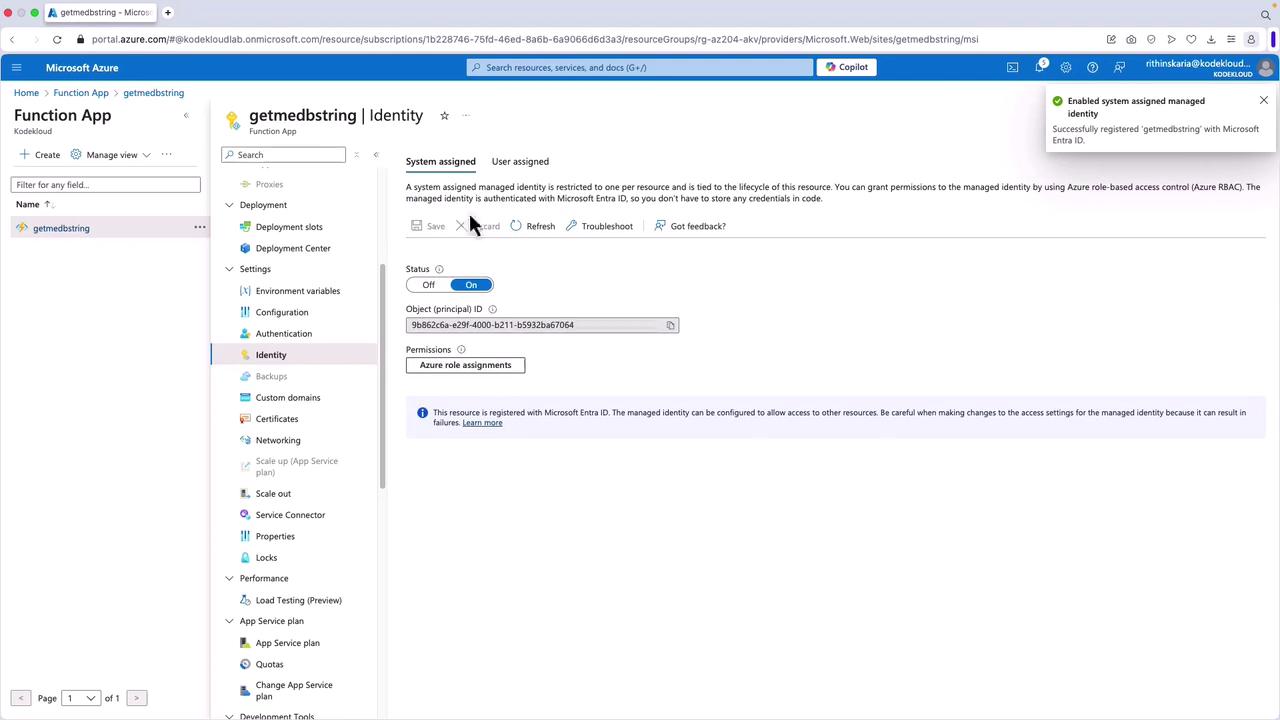Click the Status info icon
Viewport: 1280px width, 720px height.
(439, 269)
